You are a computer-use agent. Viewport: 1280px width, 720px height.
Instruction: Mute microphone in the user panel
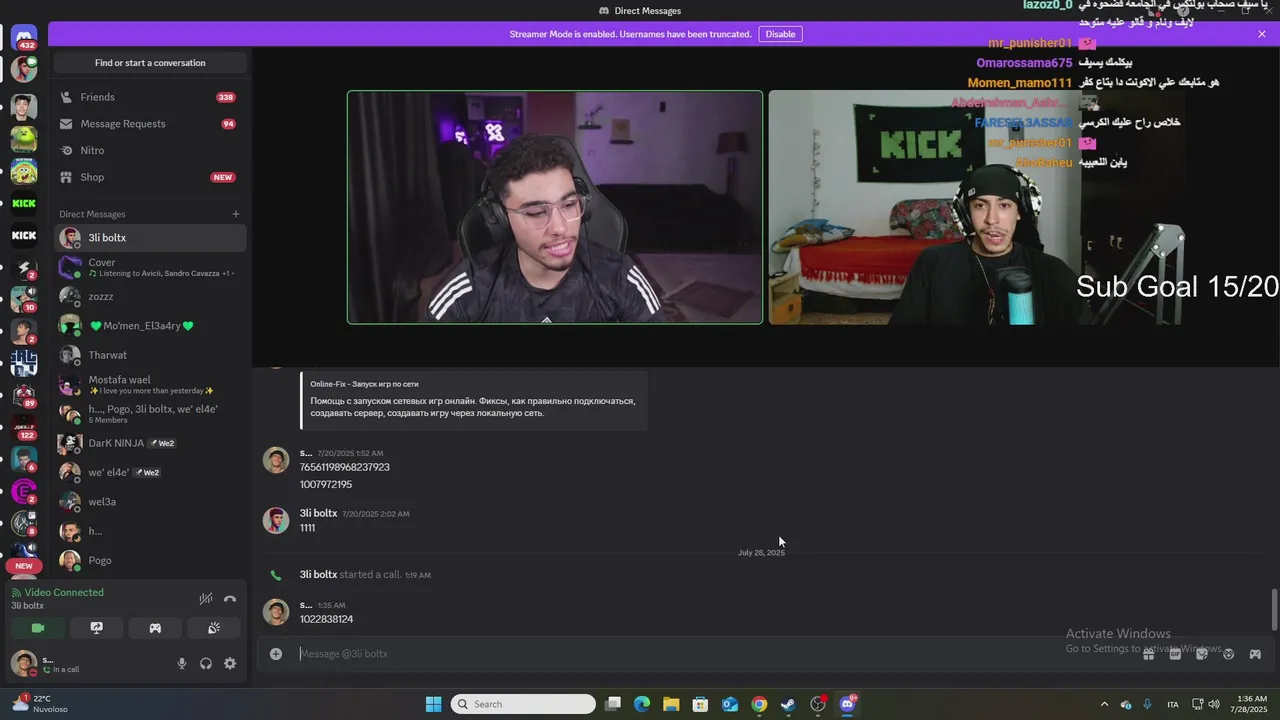182,663
